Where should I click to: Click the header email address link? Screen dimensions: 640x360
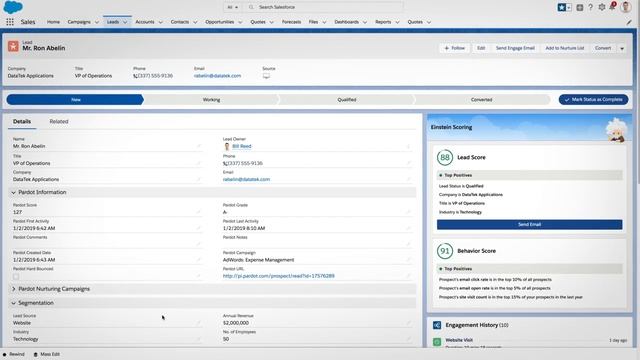[217, 76]
